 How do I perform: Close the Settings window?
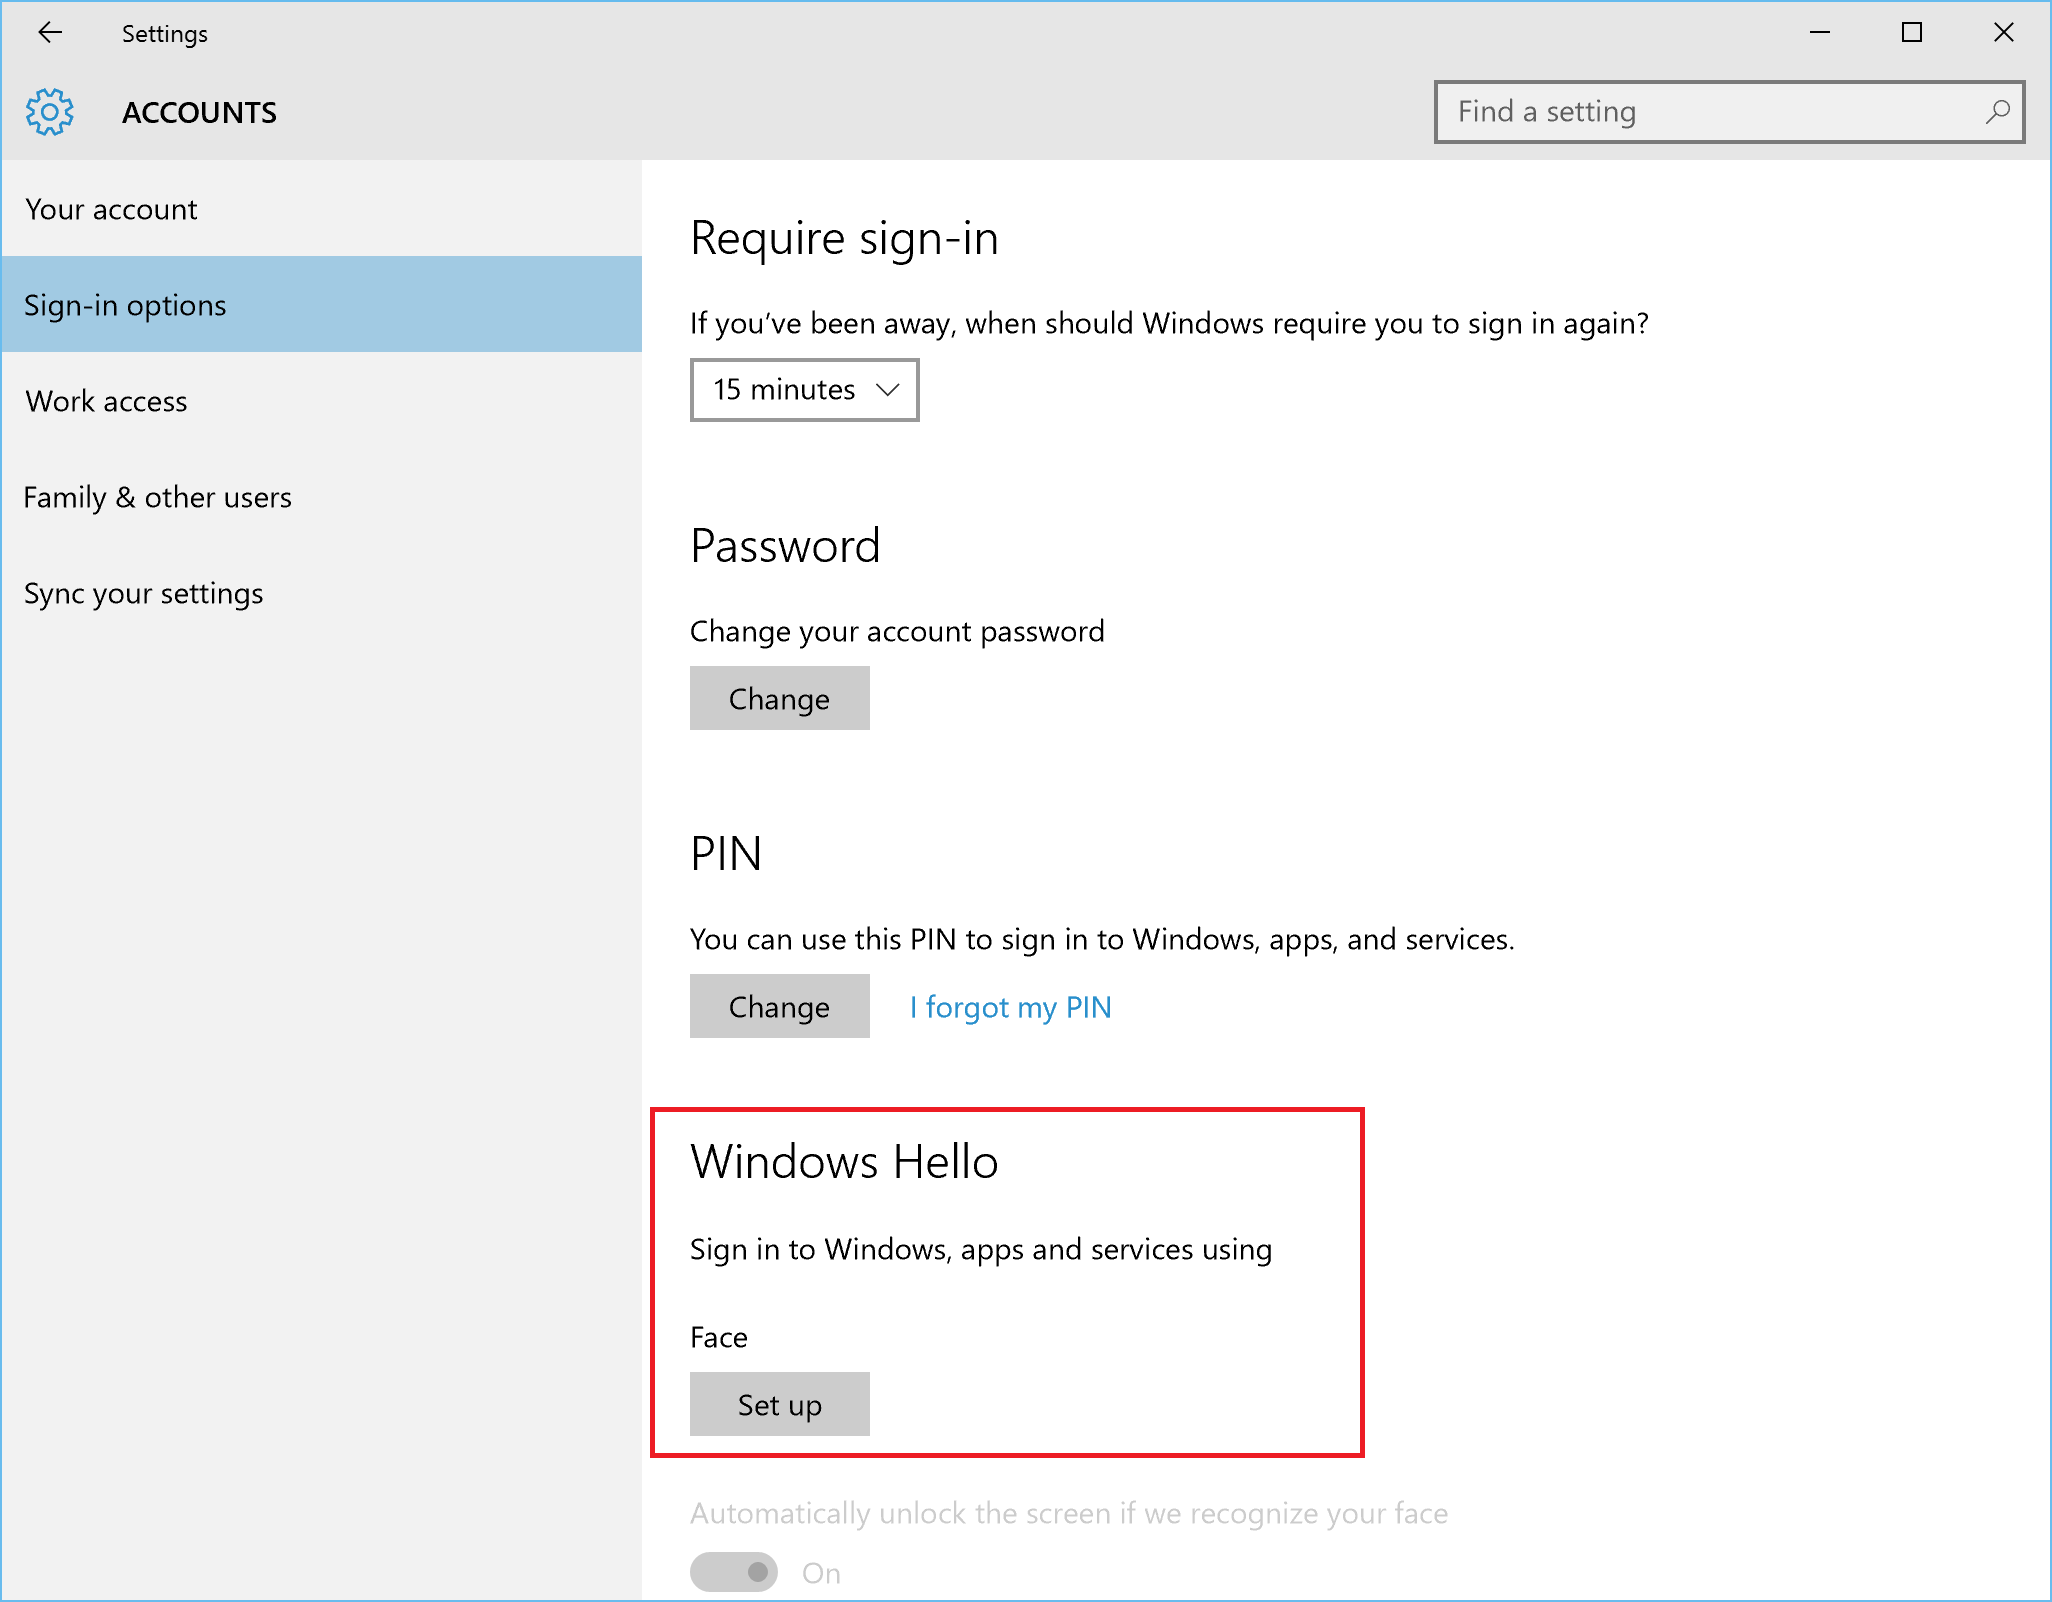click(x=2003, y=33)
